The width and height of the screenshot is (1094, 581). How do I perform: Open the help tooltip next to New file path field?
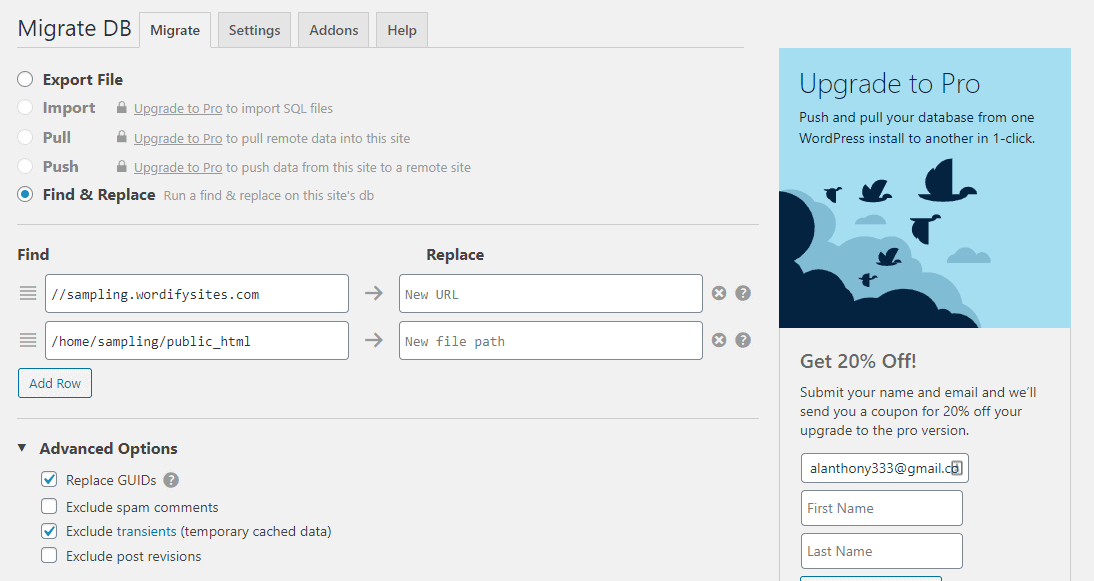tap(742, 340)
